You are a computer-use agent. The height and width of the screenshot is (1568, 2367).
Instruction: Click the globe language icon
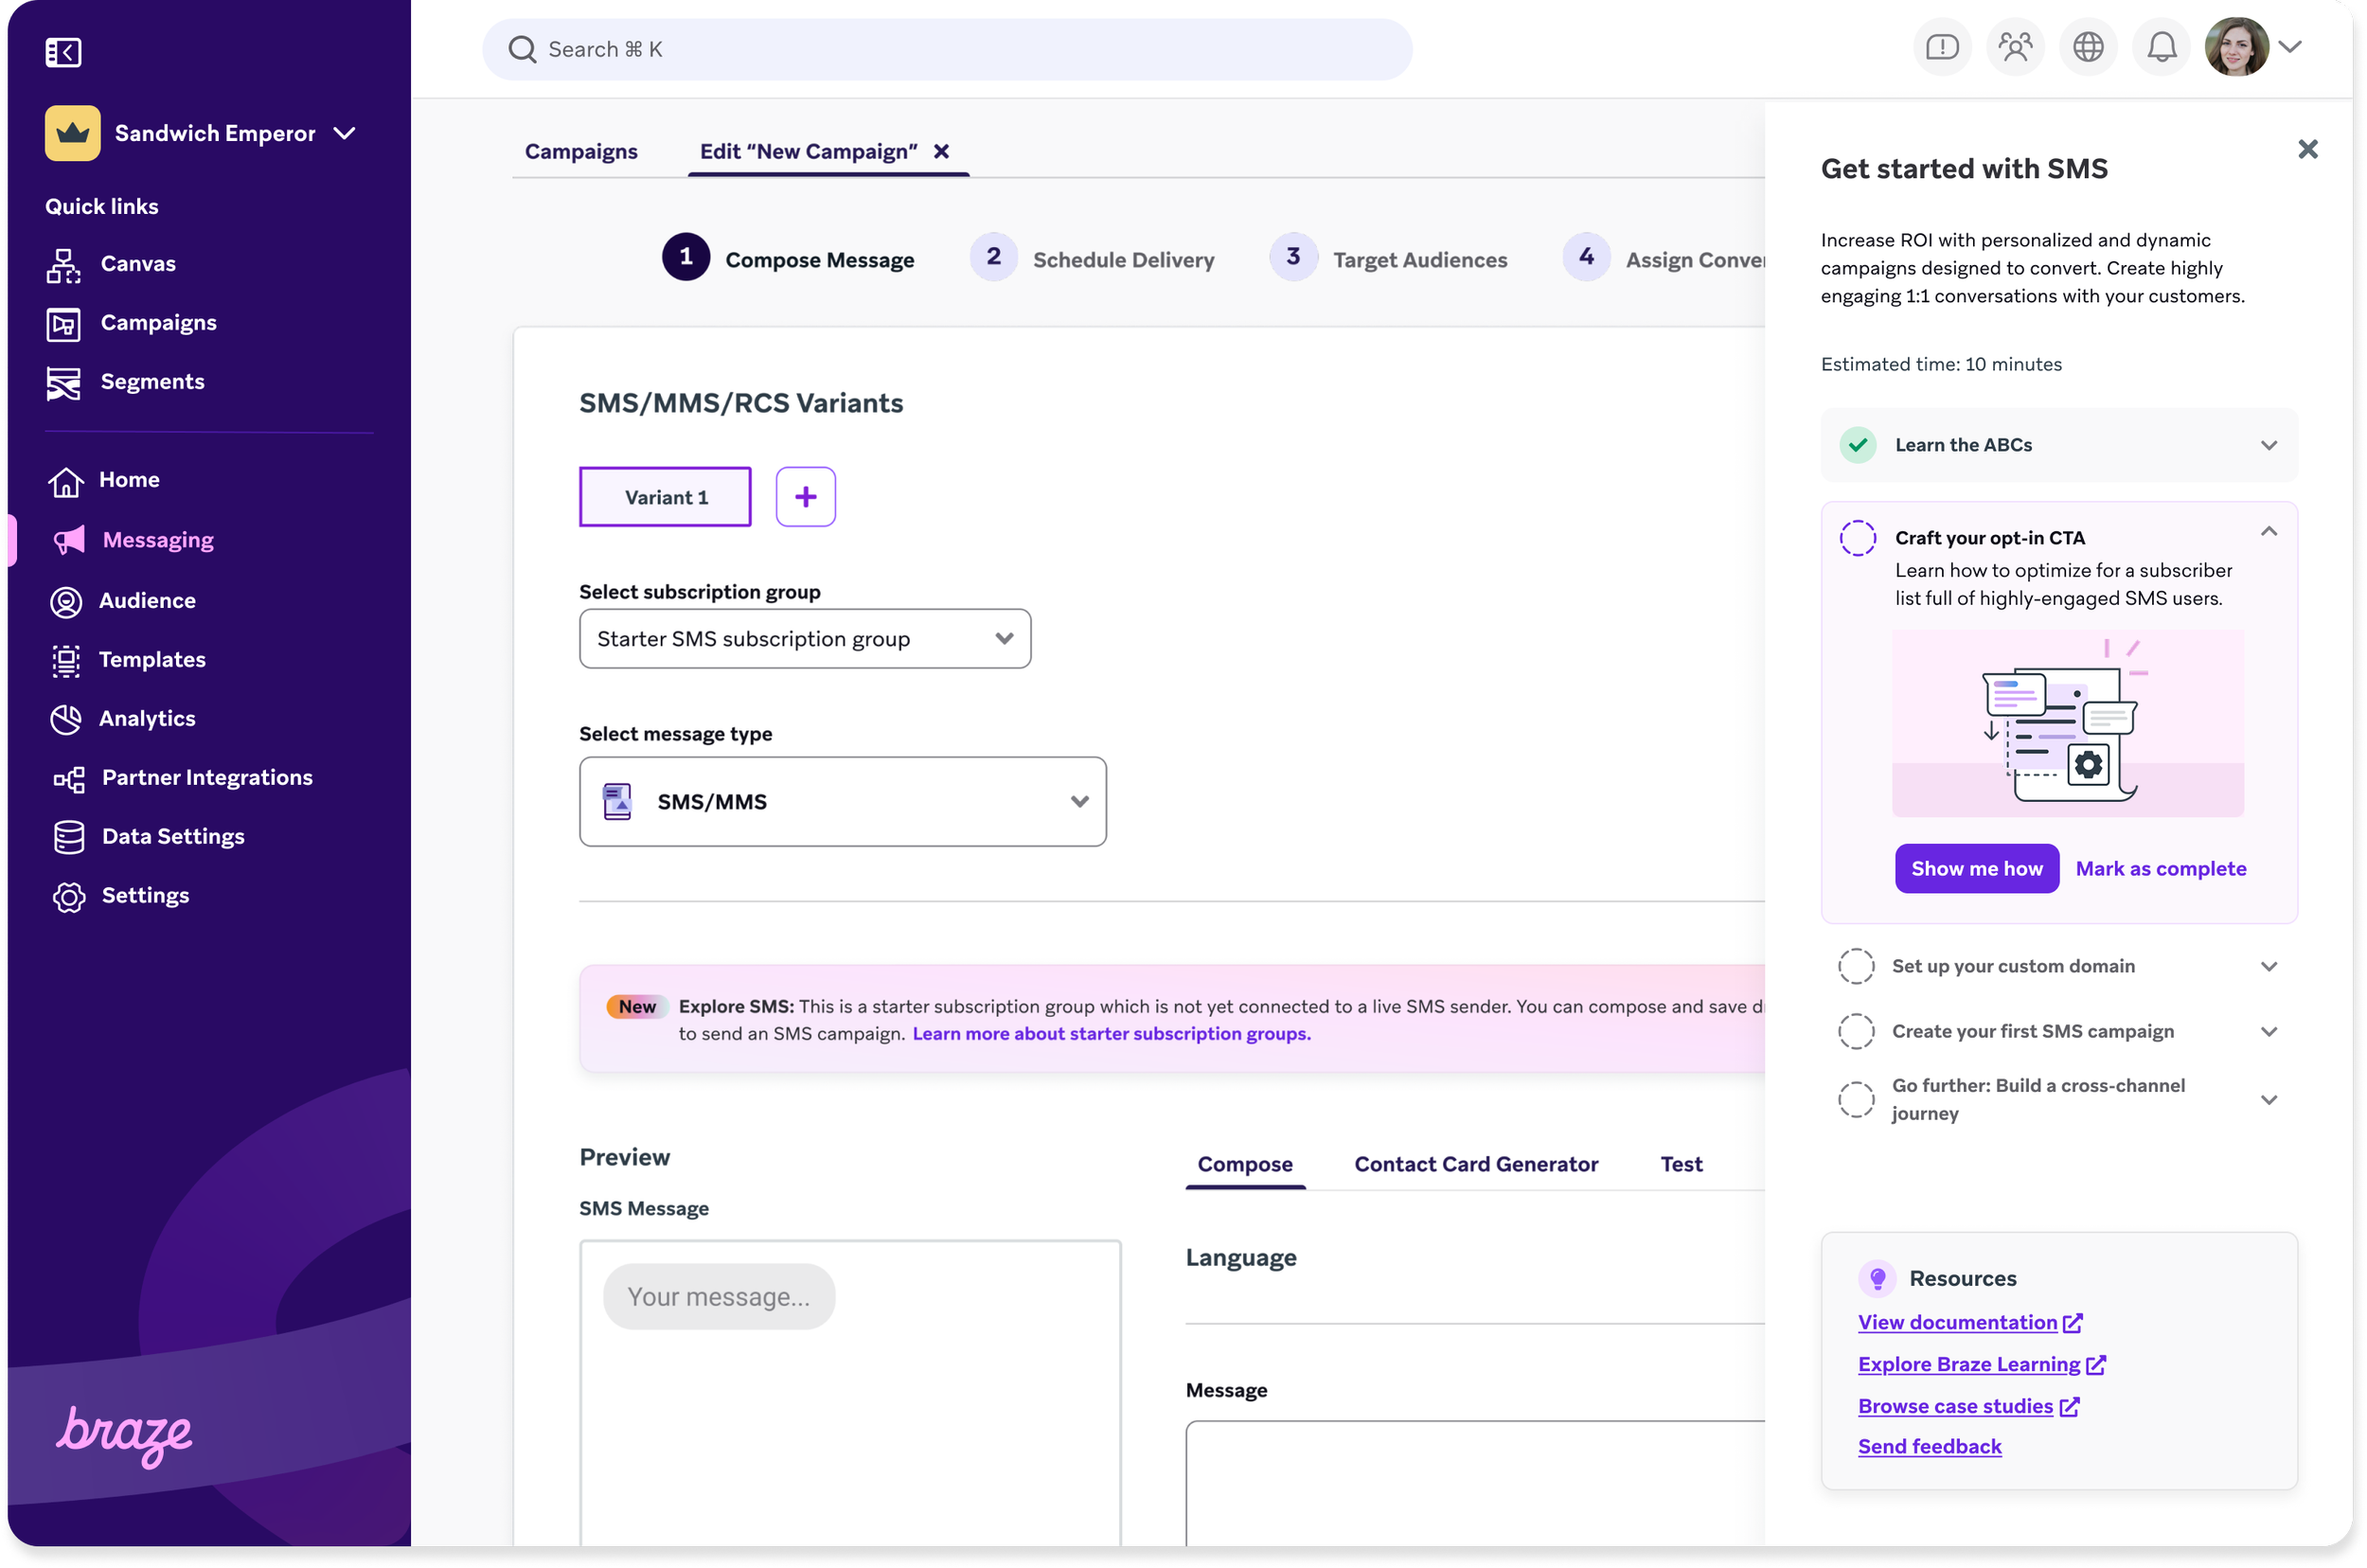2088,47
